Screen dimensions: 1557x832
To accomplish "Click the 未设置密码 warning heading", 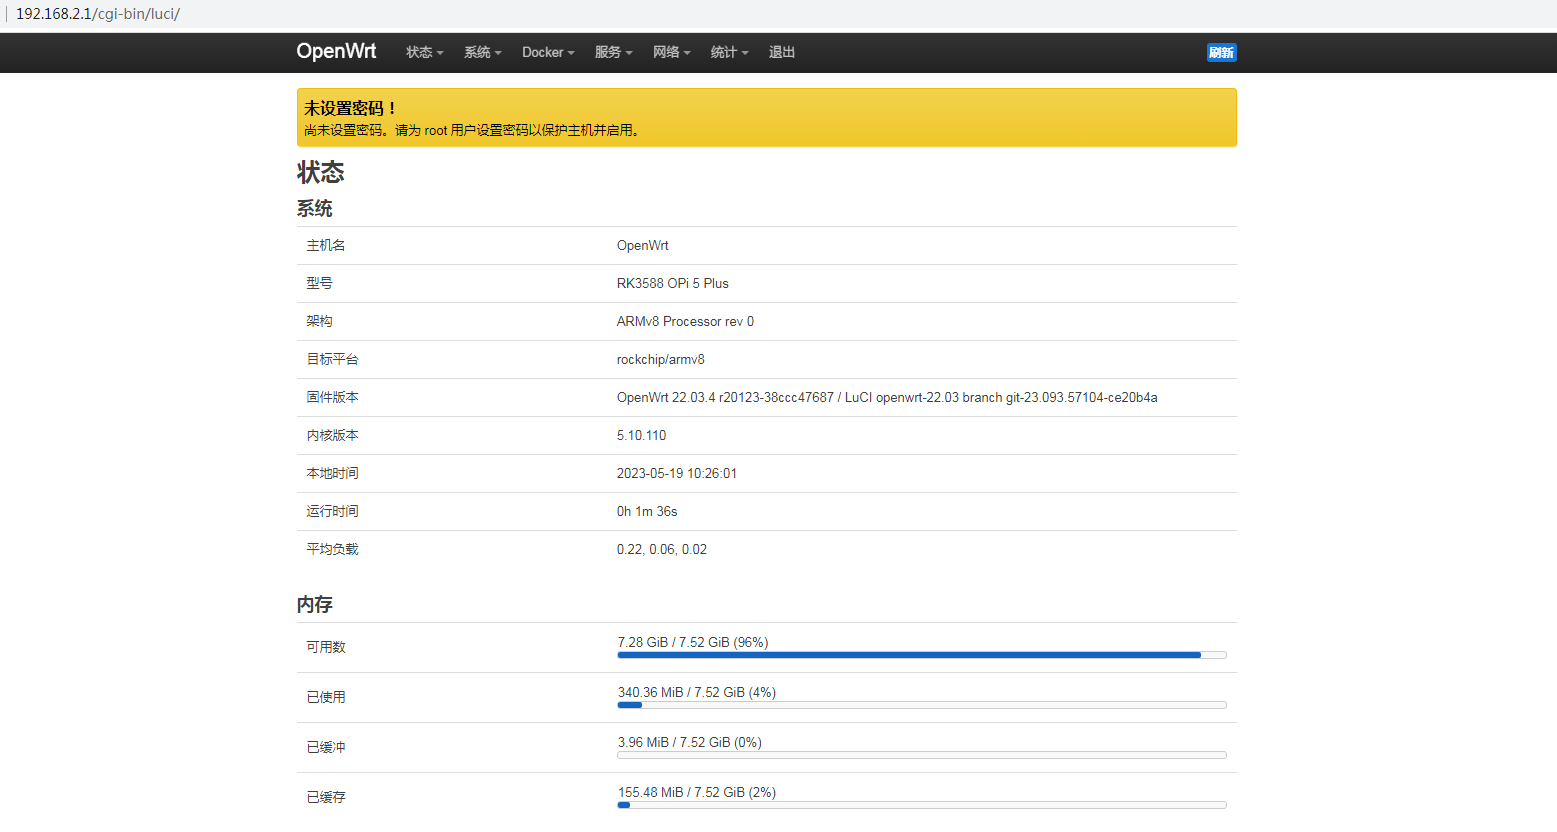I will [351, 108].
